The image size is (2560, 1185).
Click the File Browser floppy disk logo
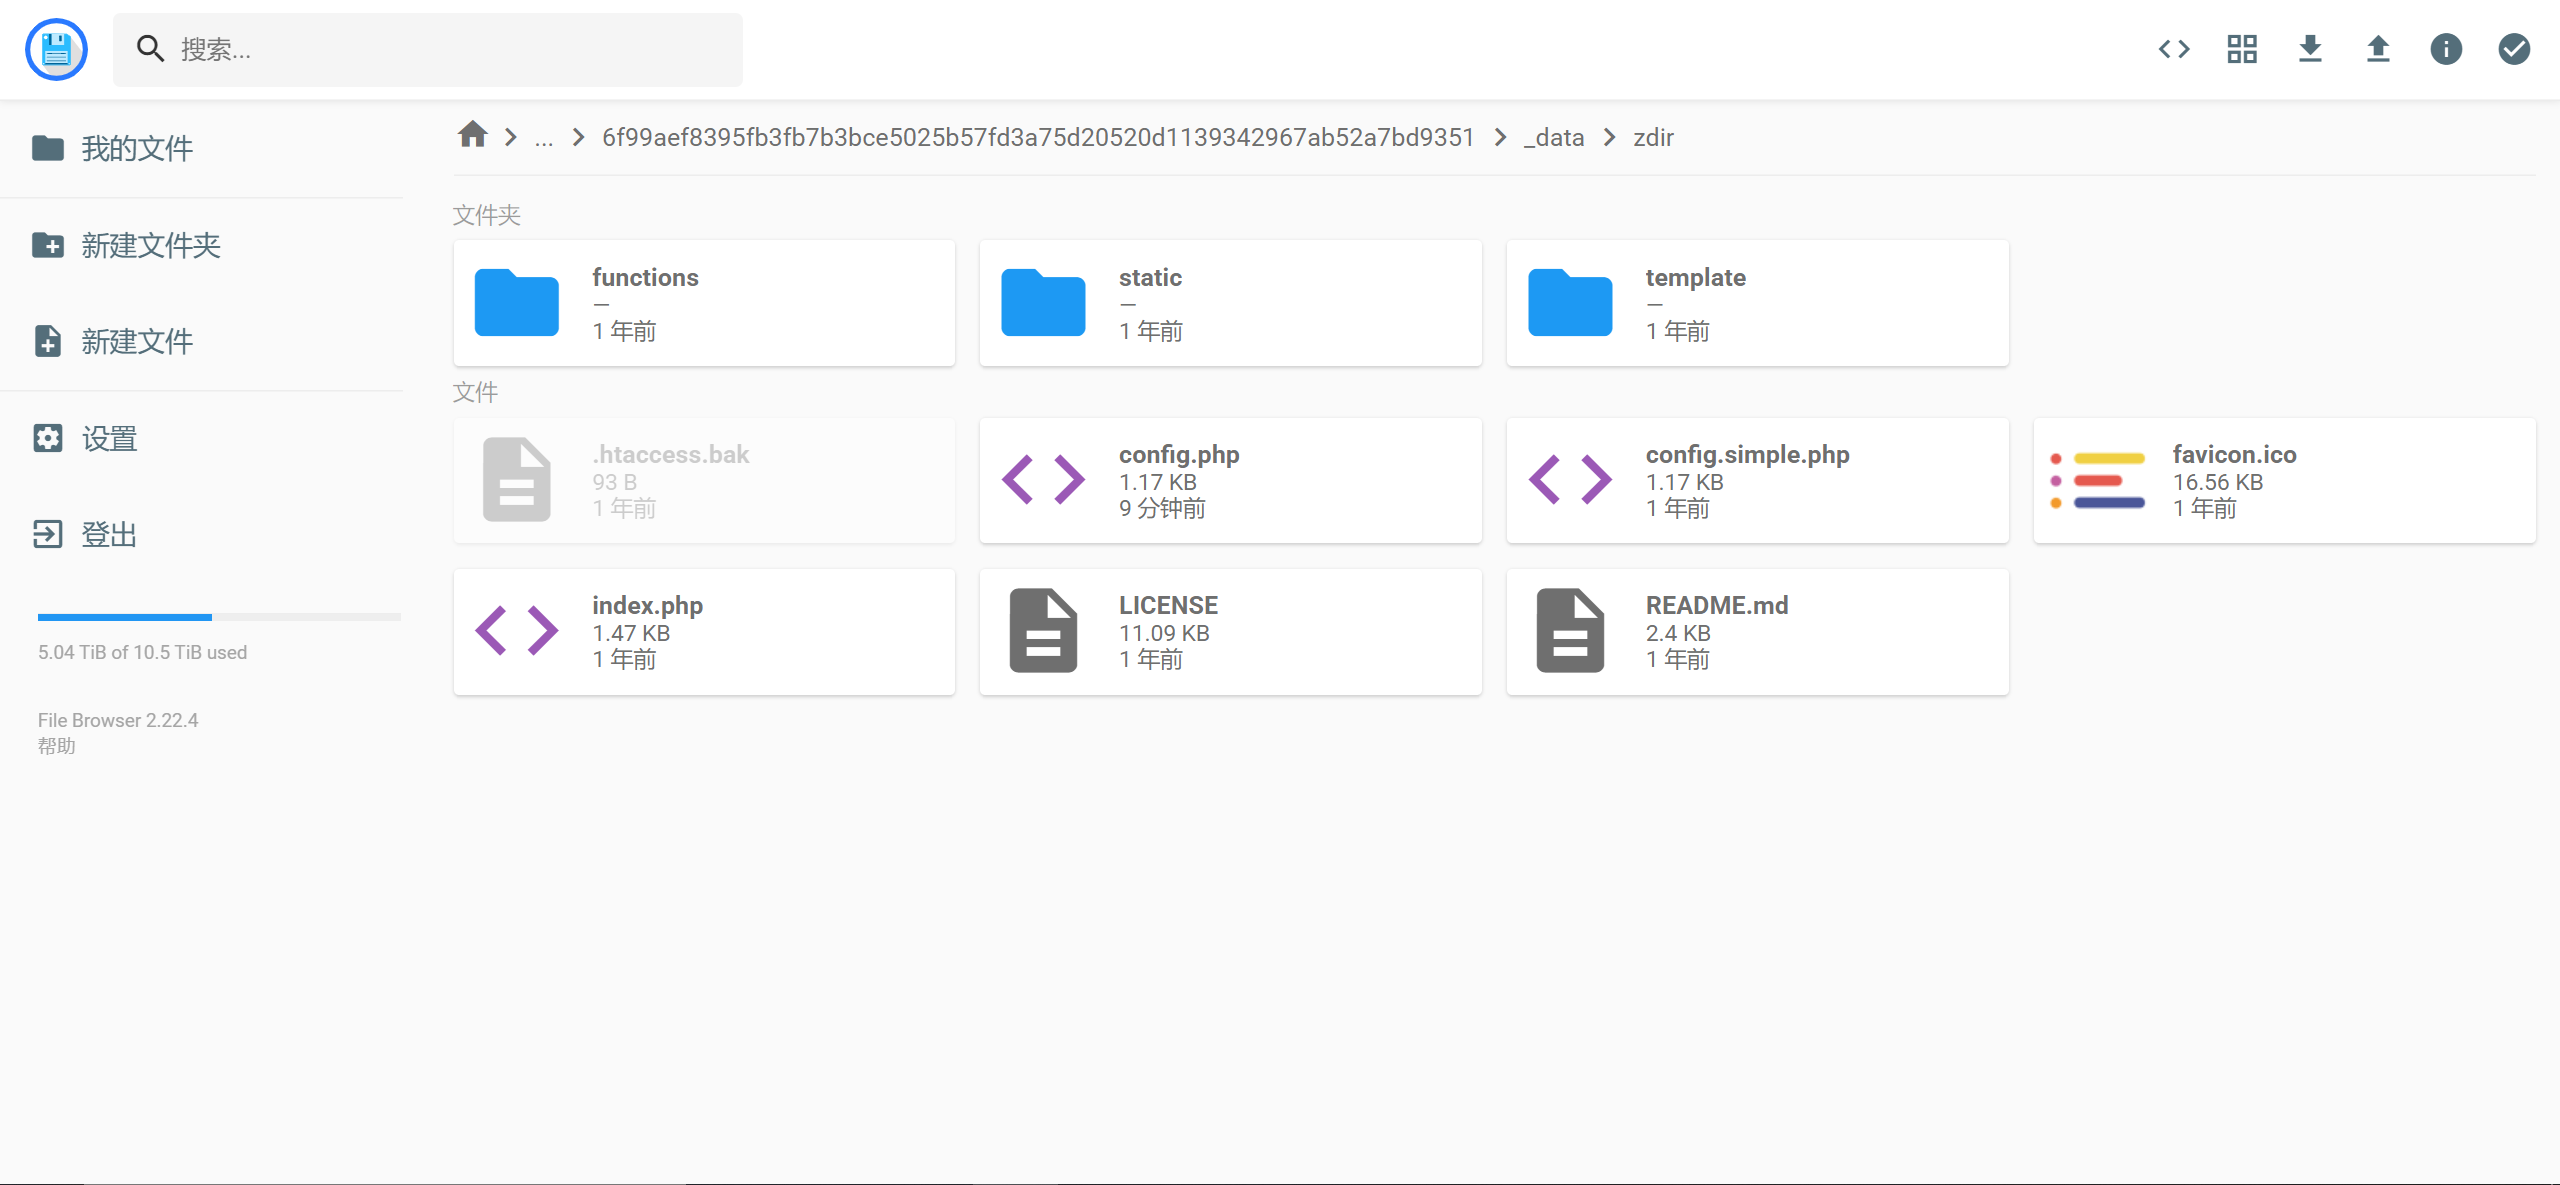[57, 49]
